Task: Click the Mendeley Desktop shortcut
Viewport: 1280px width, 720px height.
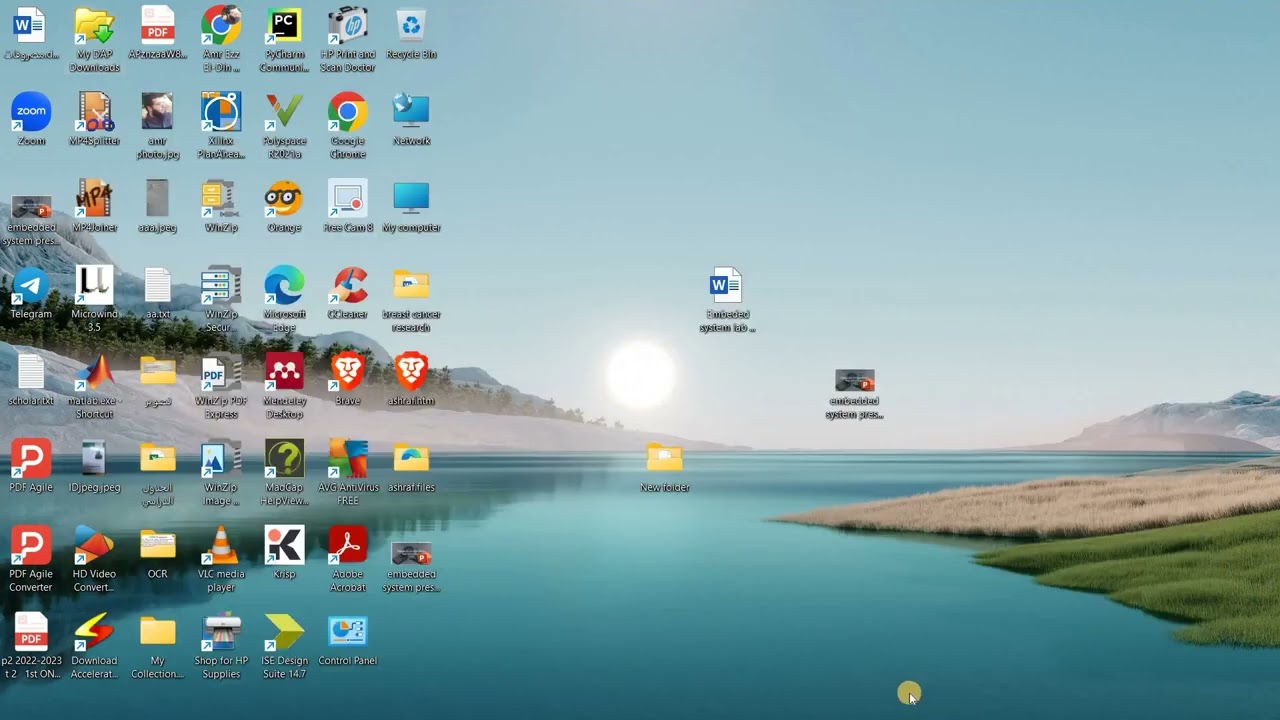Action: point(284,387)
